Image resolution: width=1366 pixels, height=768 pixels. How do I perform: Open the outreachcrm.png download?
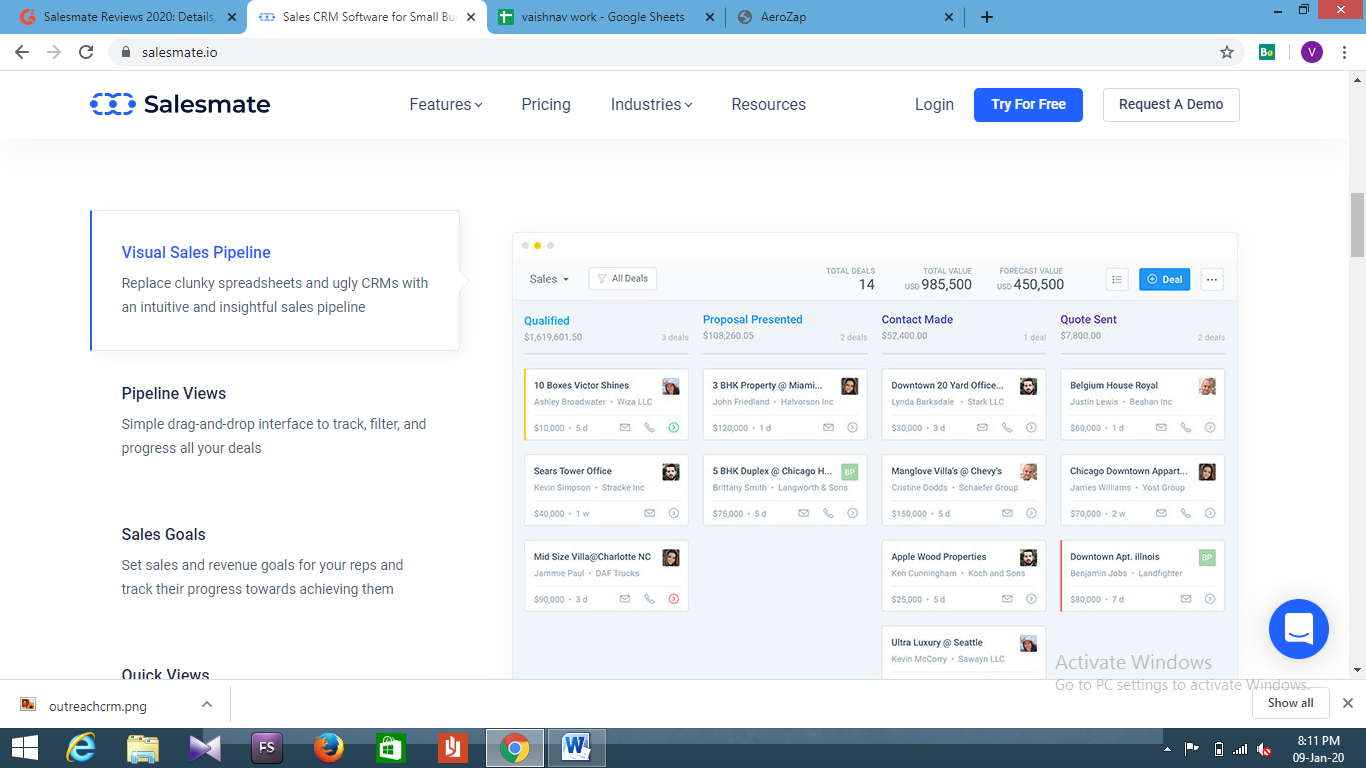tap(97, 706)
